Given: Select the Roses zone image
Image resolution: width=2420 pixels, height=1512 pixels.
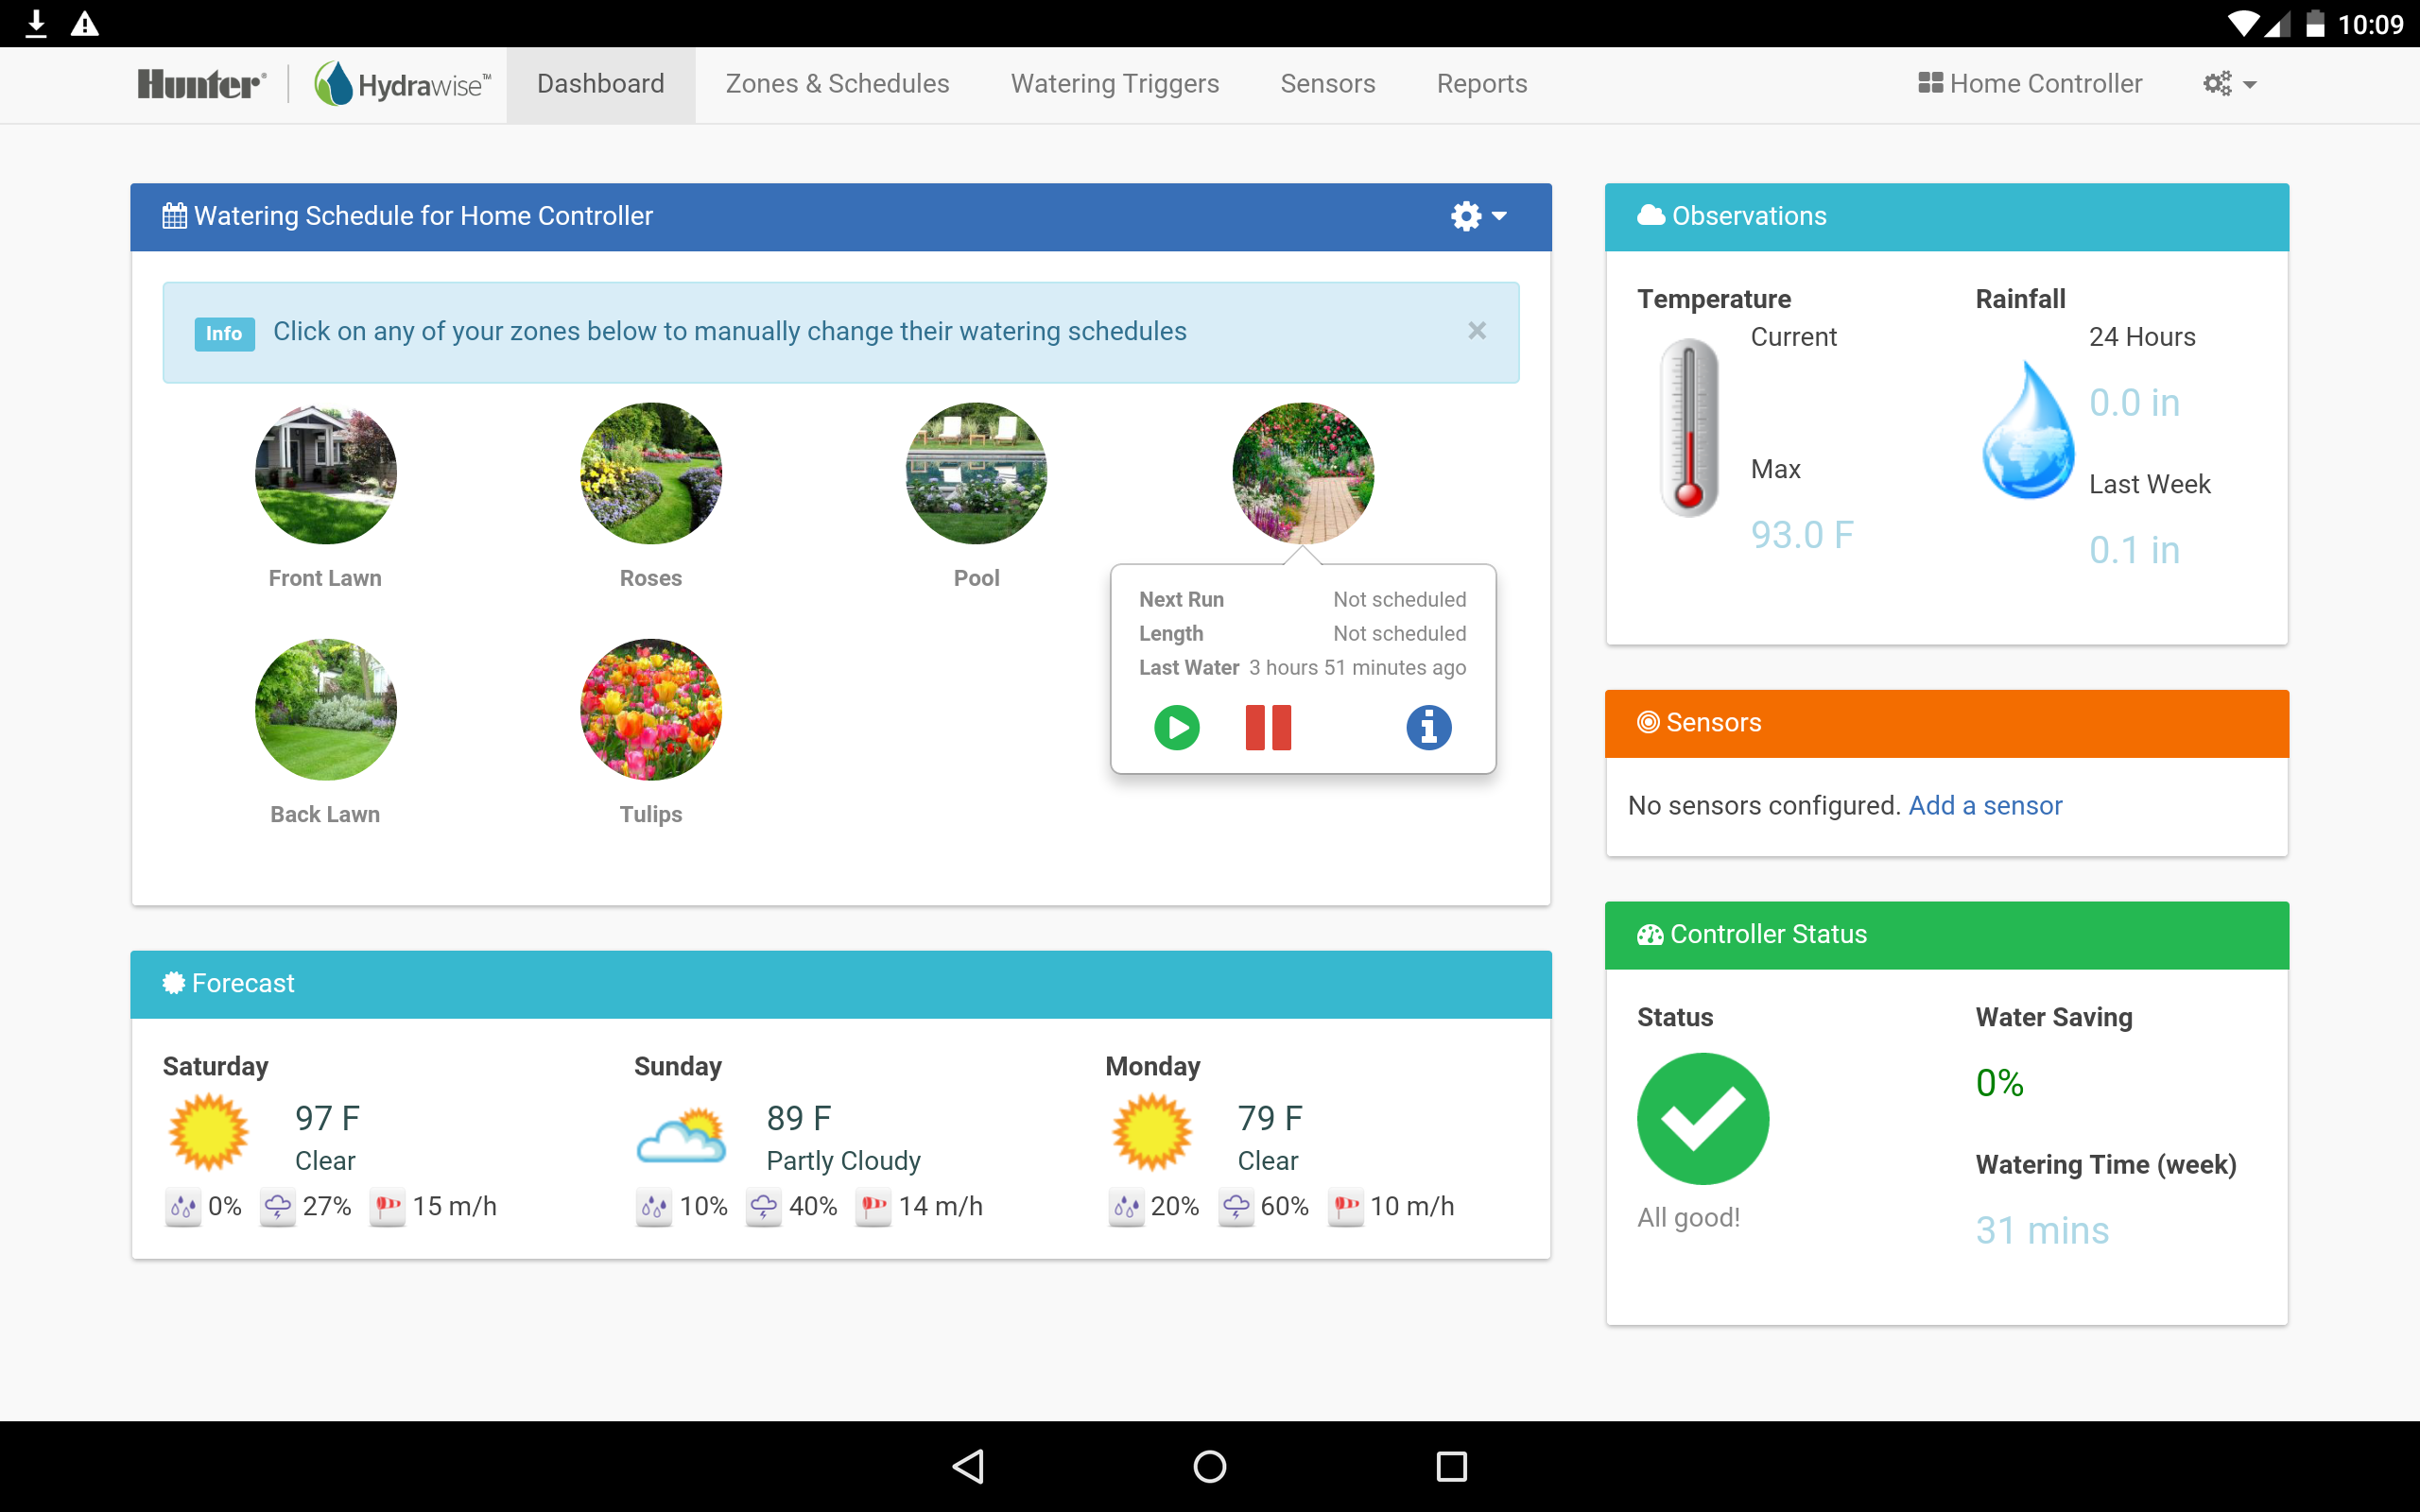Looking at the screenshot, I should [651, 474].
